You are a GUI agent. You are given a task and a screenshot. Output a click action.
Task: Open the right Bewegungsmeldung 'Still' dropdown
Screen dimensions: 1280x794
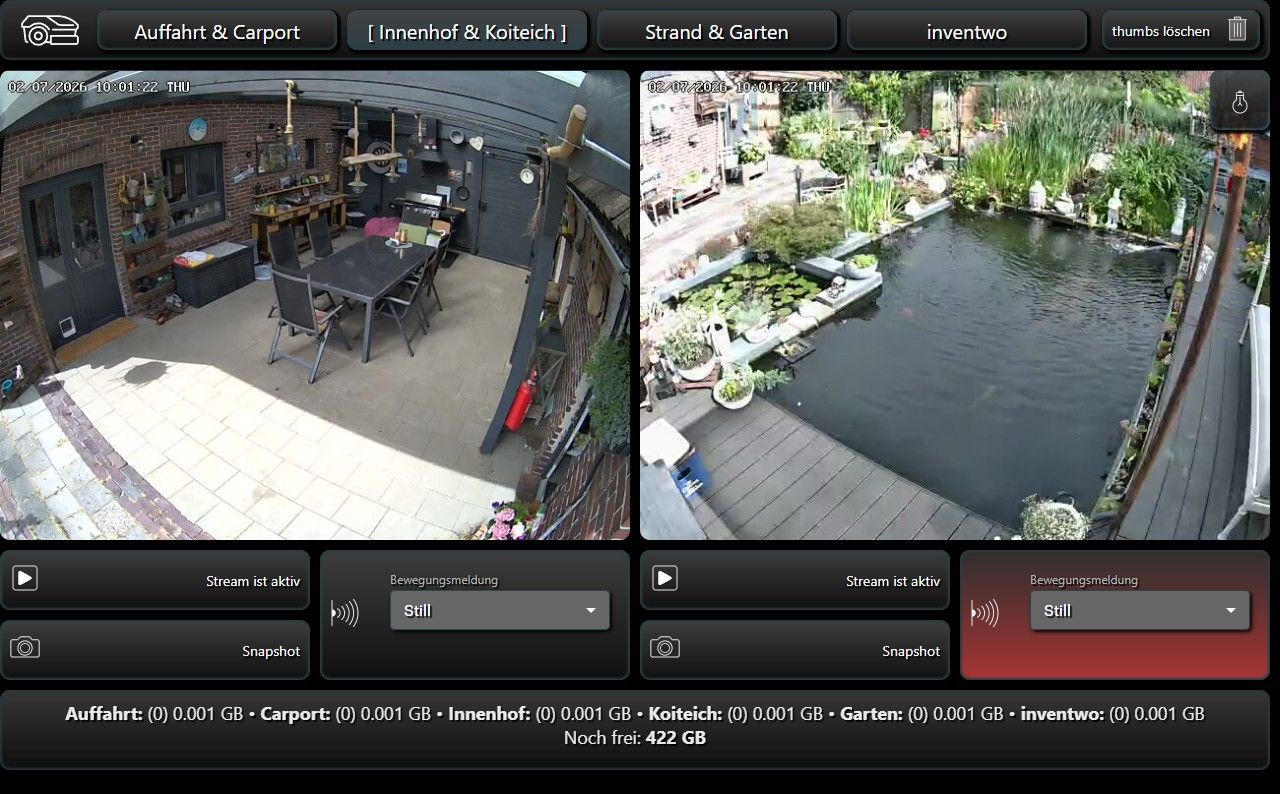[1140, 610]
